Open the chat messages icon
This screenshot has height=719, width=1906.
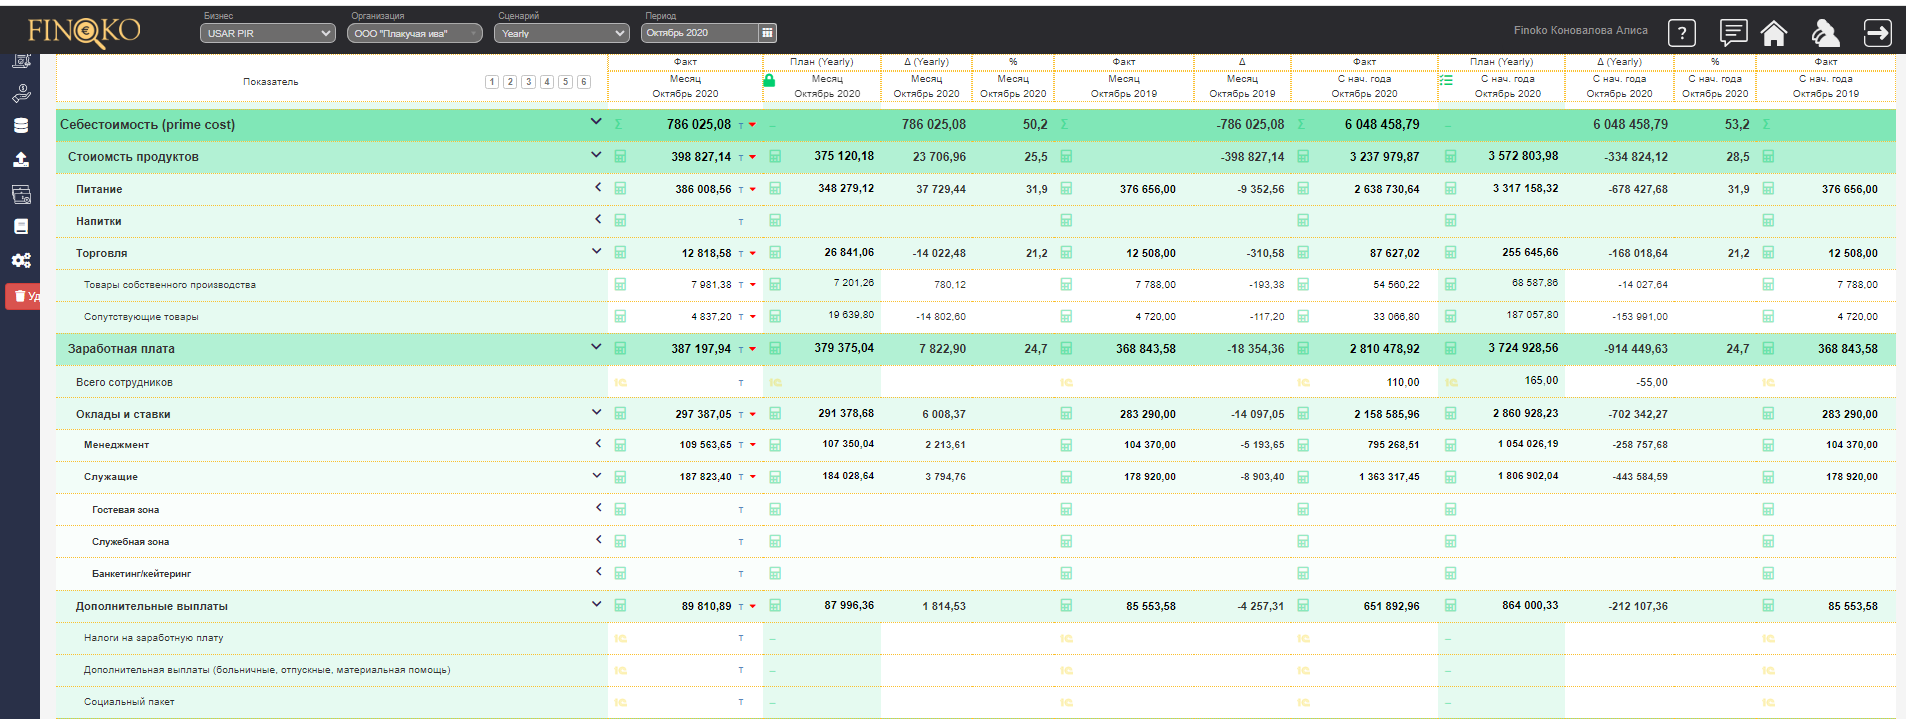[1733, 33]
